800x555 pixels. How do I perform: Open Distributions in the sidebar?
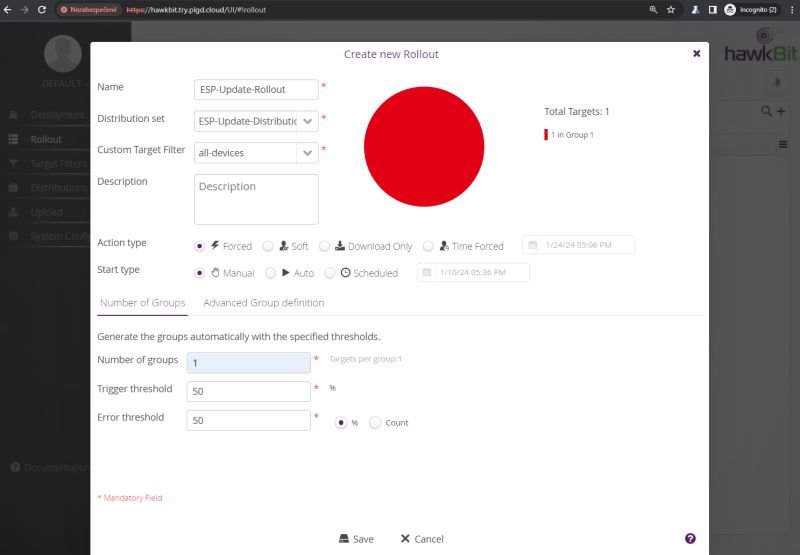pos(59,188)
